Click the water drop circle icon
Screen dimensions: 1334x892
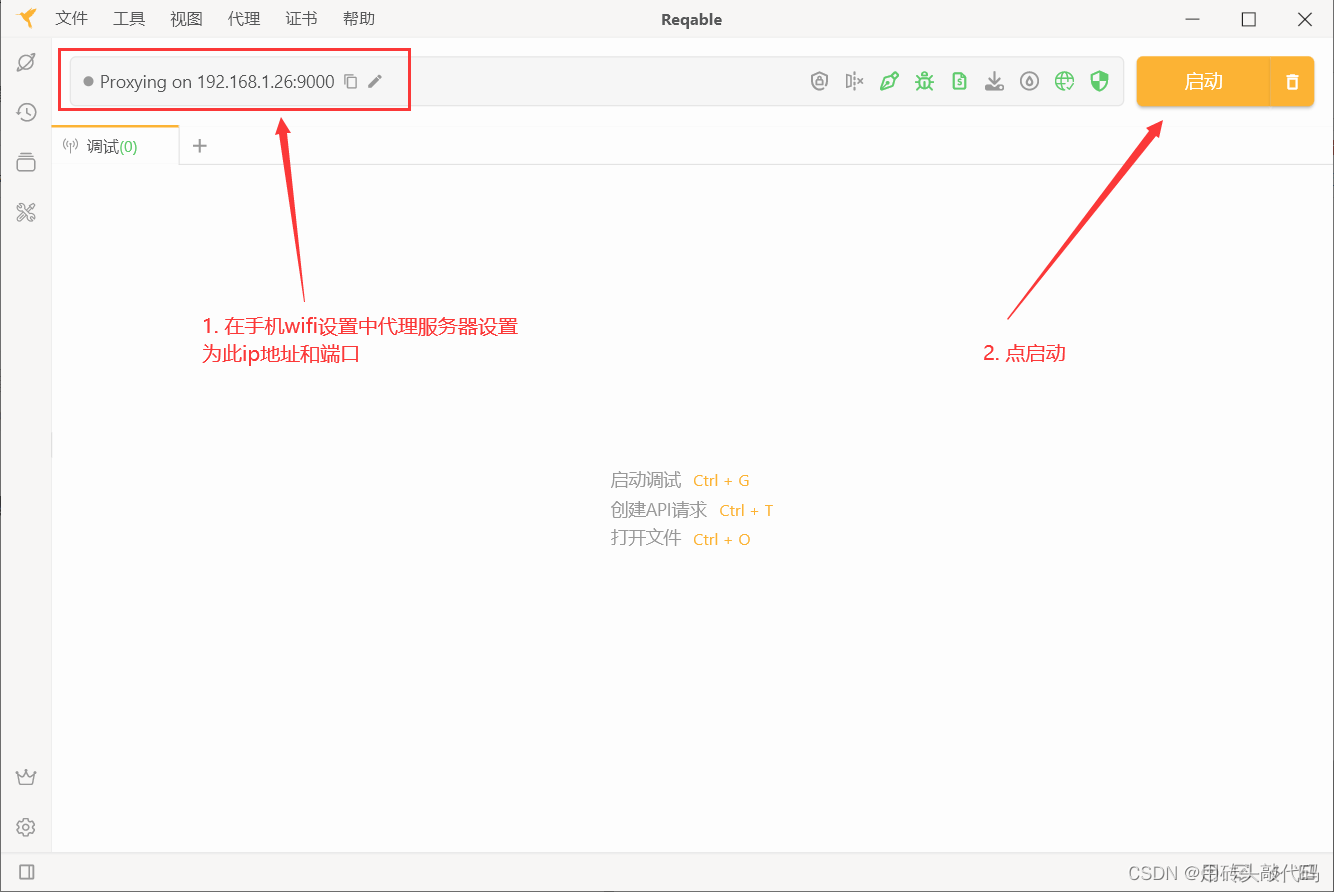(x=1029, y=81)
